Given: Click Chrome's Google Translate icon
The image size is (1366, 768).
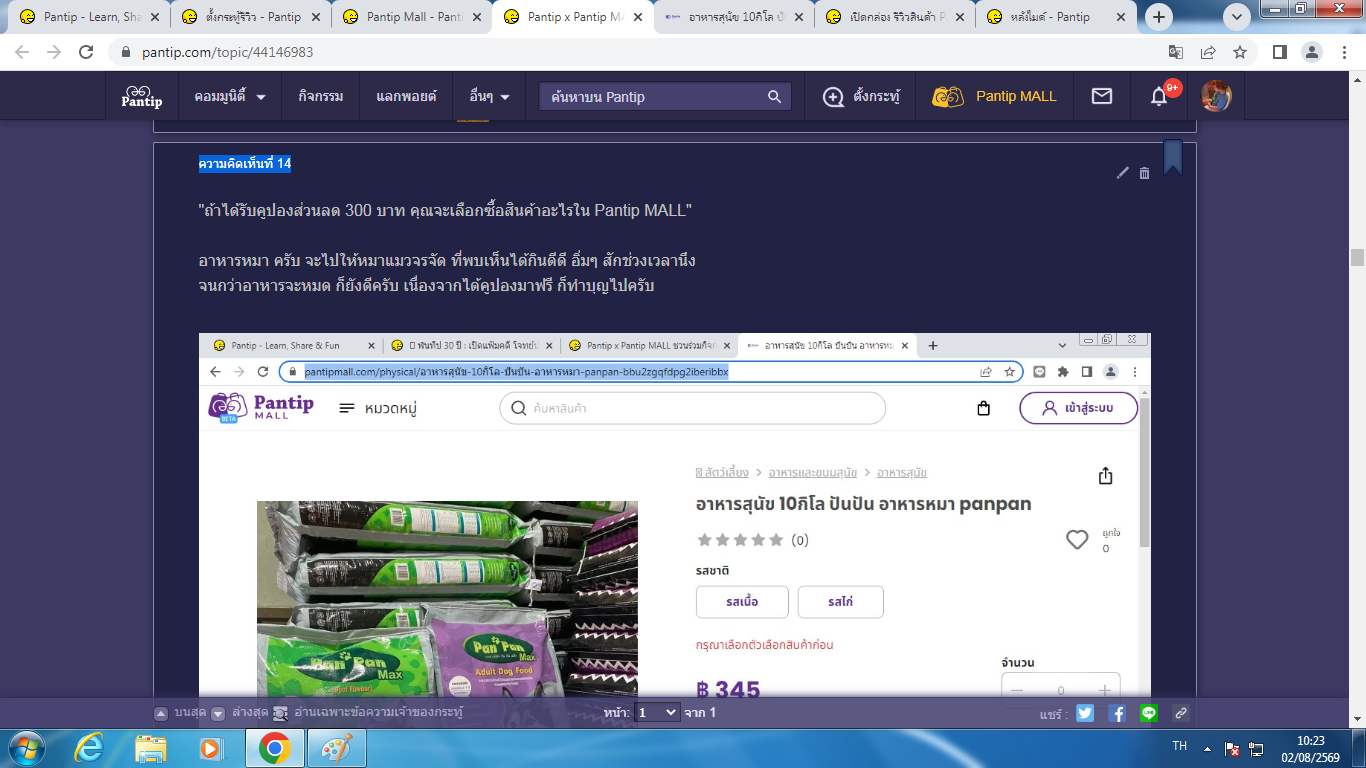Looking at the screenshot, I should tap(1178, 52).
